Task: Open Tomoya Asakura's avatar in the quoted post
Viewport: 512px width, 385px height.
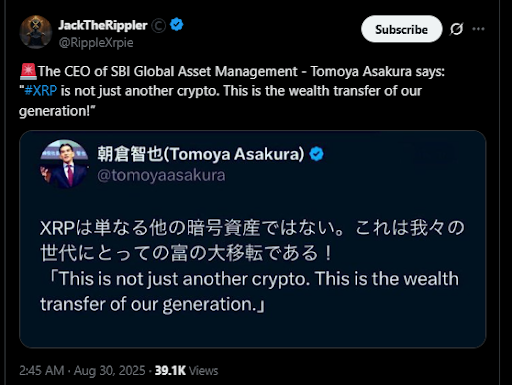Action: (x=64, y=164)
